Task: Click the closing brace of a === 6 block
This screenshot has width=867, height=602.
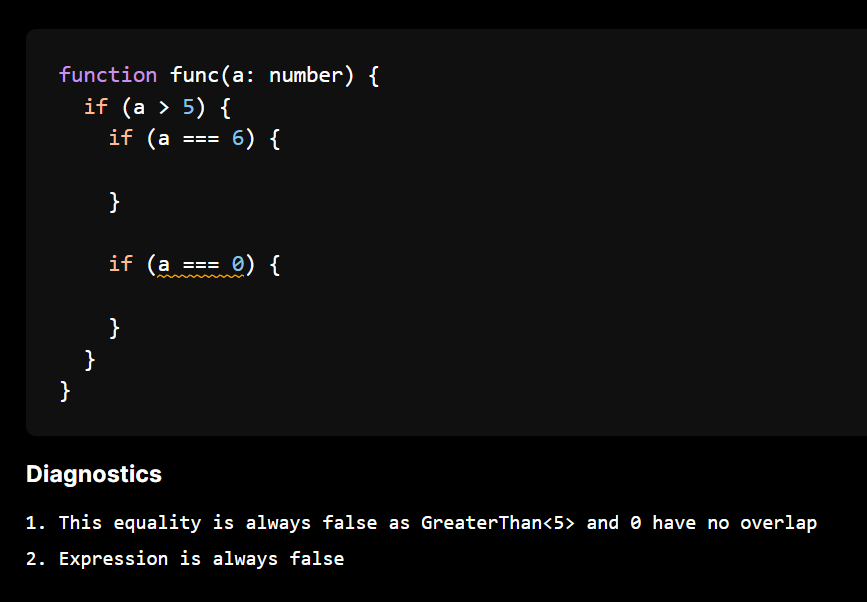Action: [x=114, y=202]
